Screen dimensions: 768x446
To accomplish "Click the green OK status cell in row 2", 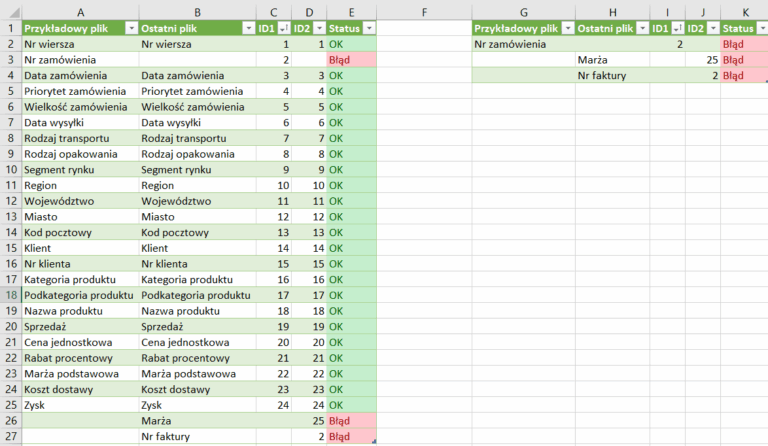I will click(x=351, y=44).
